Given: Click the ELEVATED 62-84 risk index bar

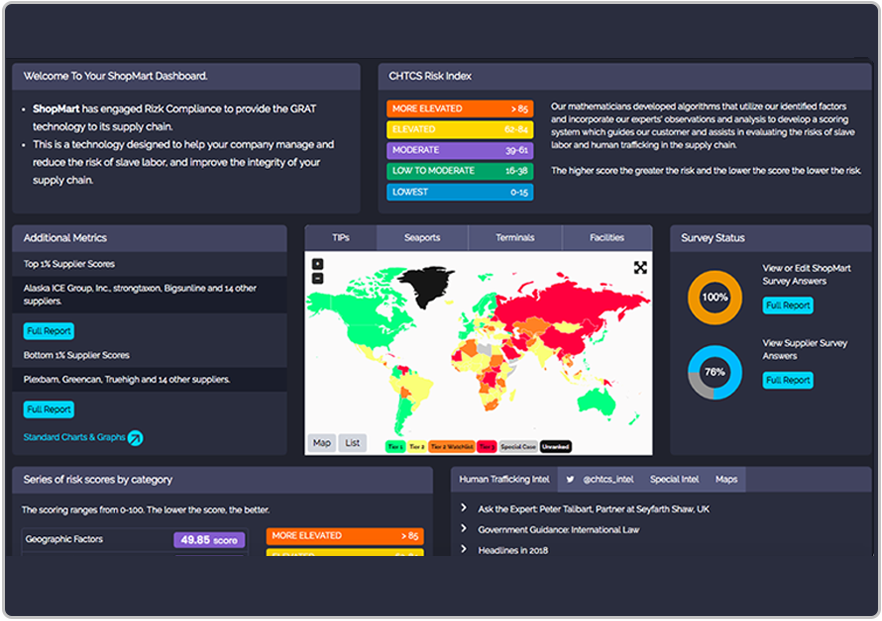Looking at the screenshot, I should (460, 129).
